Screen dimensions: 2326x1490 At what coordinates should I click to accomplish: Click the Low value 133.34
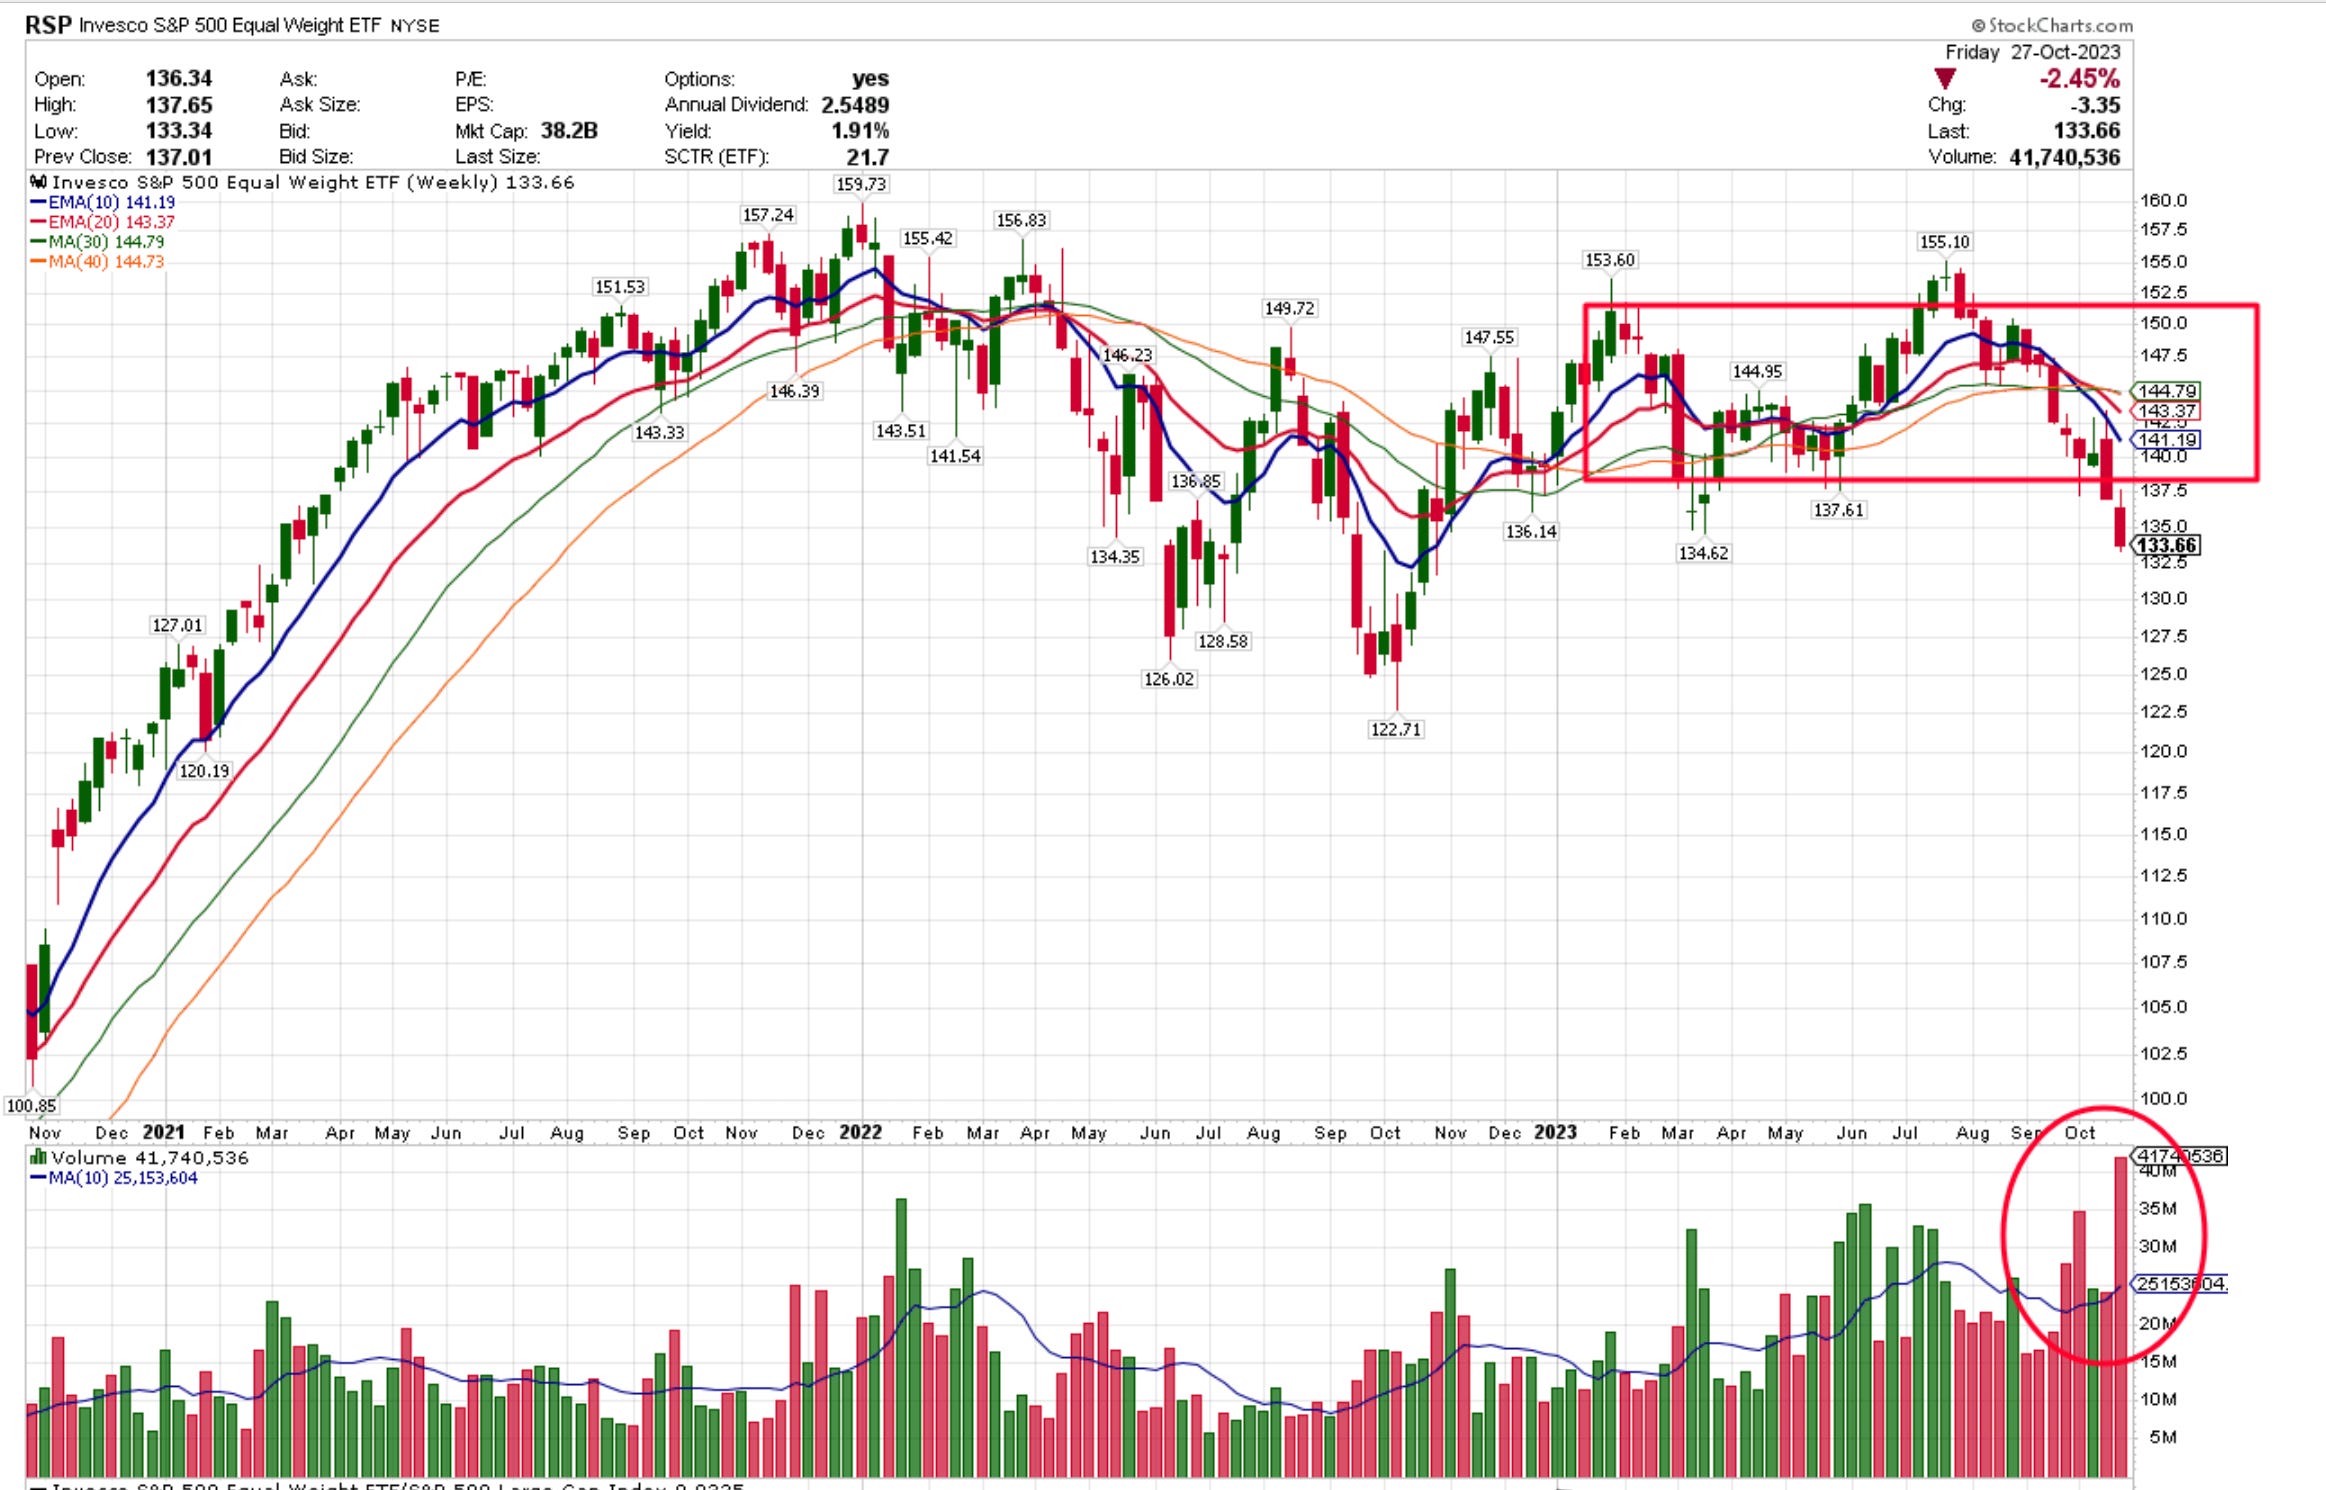click(179, 131)
